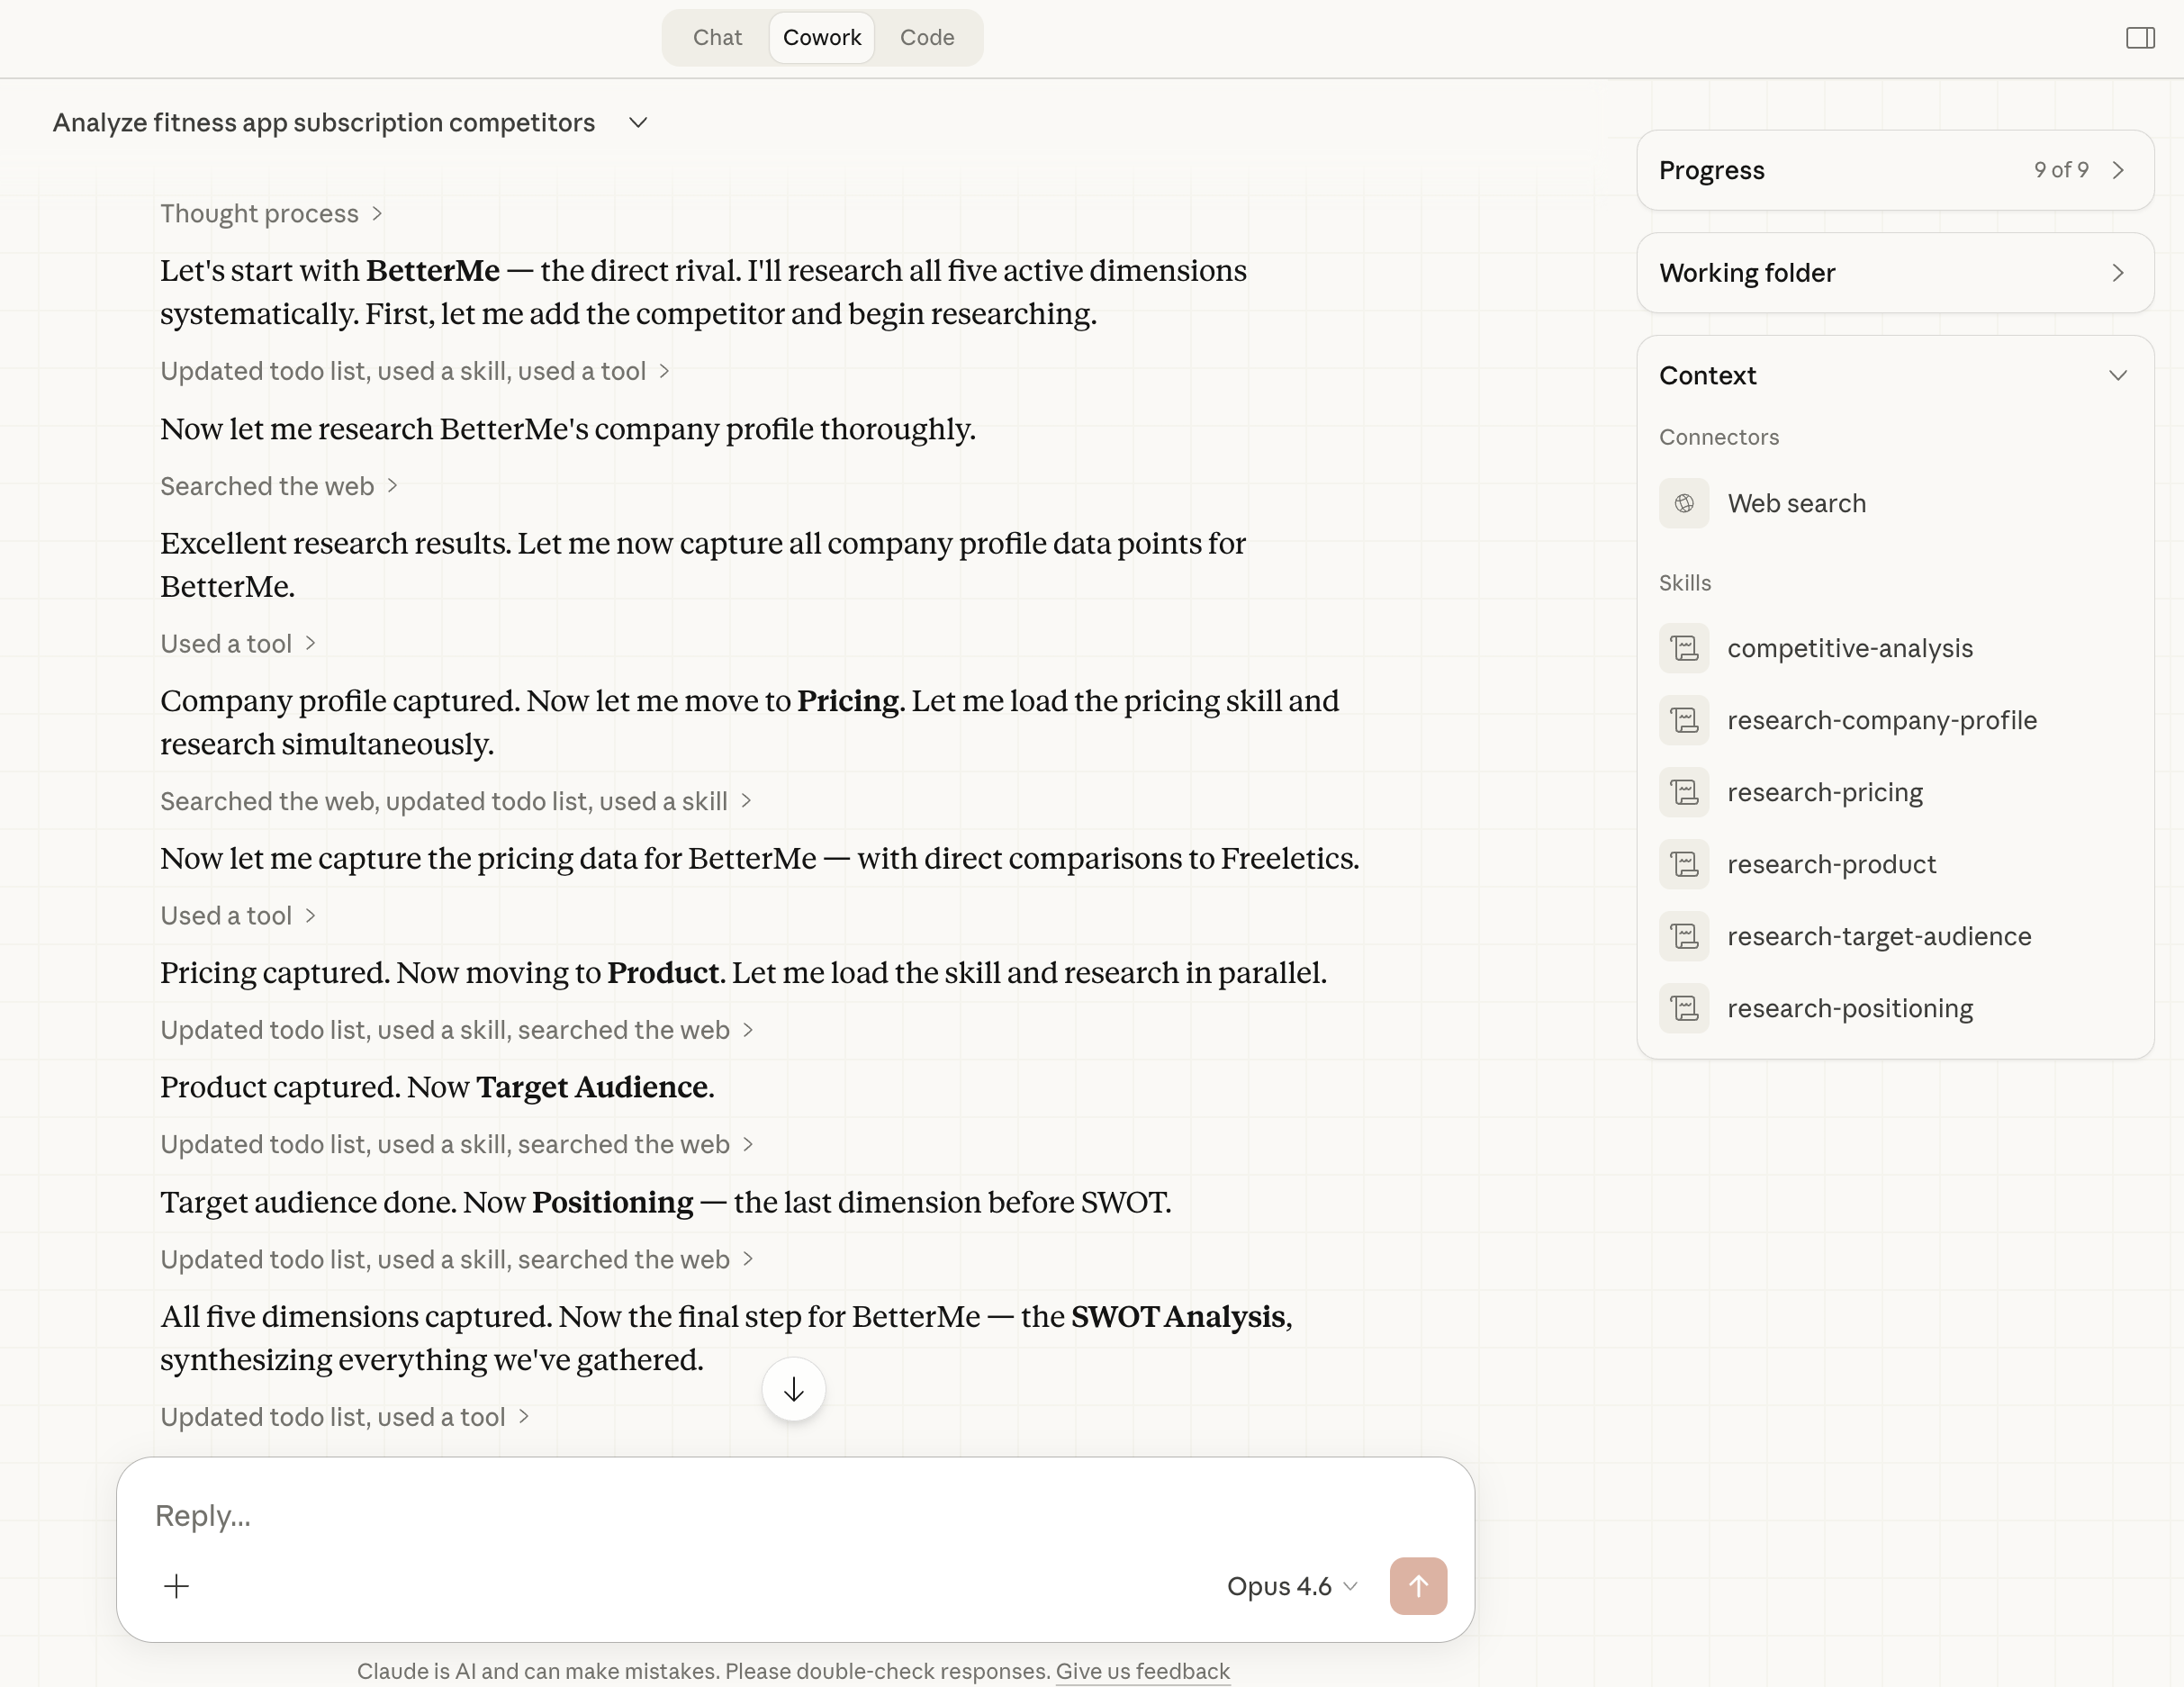This screenshot has width=2184, height=1687.
Task: Switch to the Code tab
Action: (926, 38)
